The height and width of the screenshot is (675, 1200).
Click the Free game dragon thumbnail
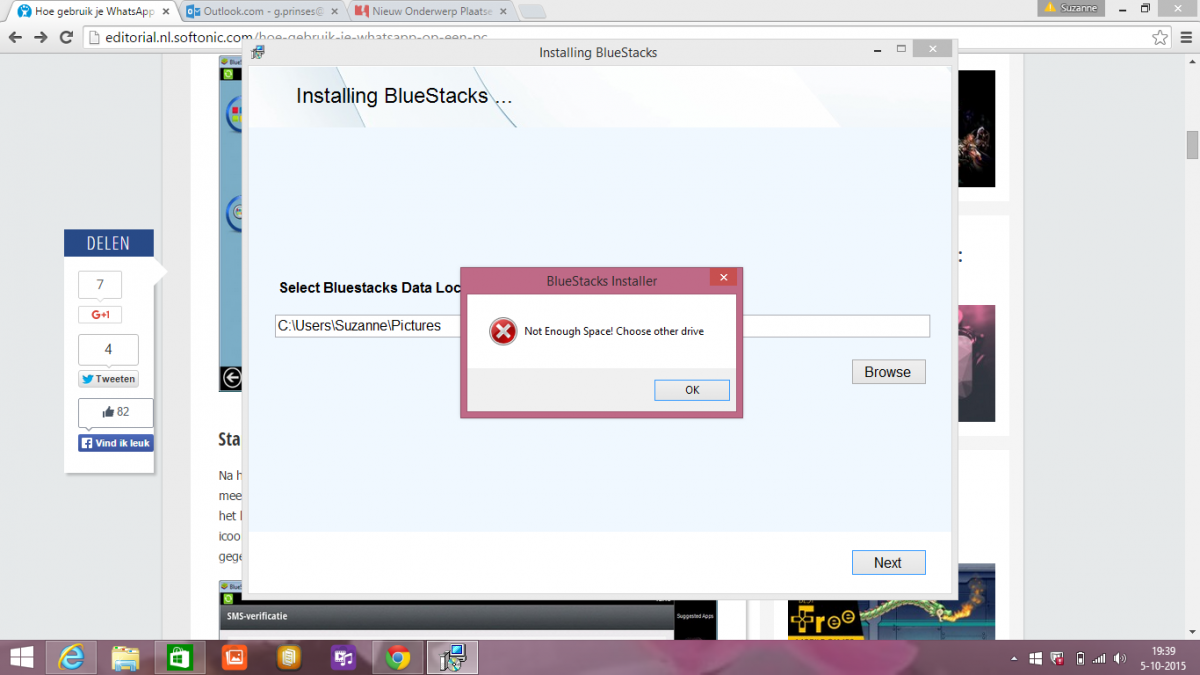892,602
